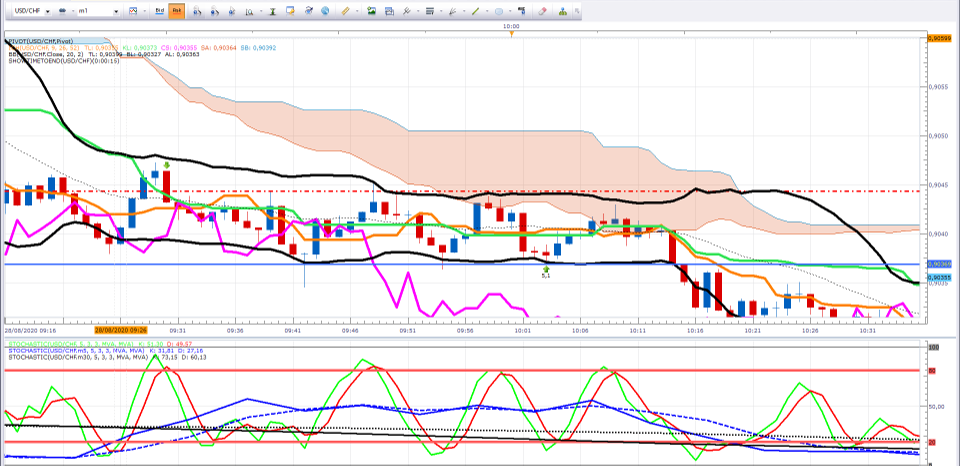Expand the zoom options arrow

click(261, 11)
